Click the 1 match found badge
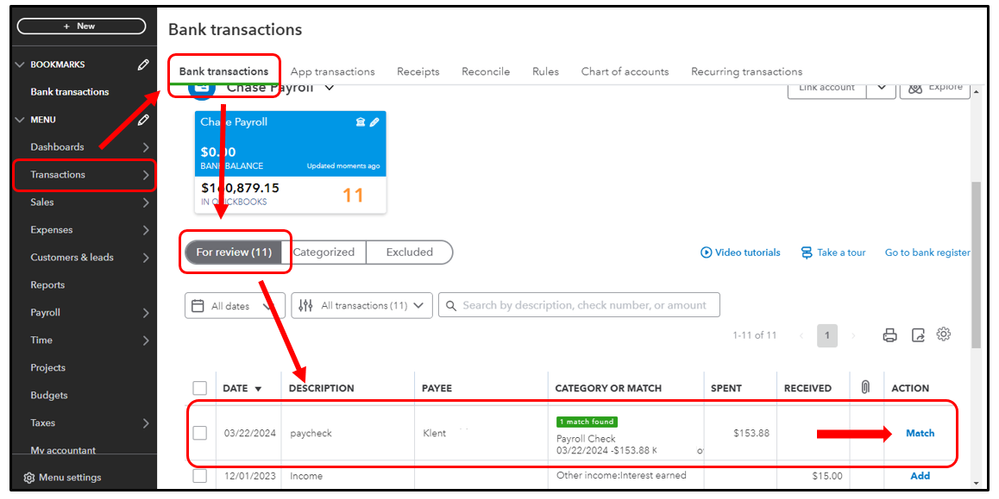Screen dimensions: 999x499 587,422
